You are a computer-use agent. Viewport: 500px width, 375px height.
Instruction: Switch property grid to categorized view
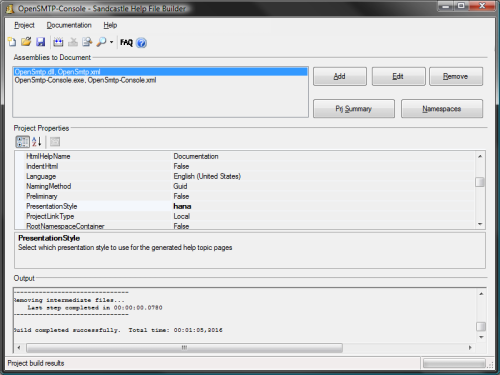[x=22, y=142]
